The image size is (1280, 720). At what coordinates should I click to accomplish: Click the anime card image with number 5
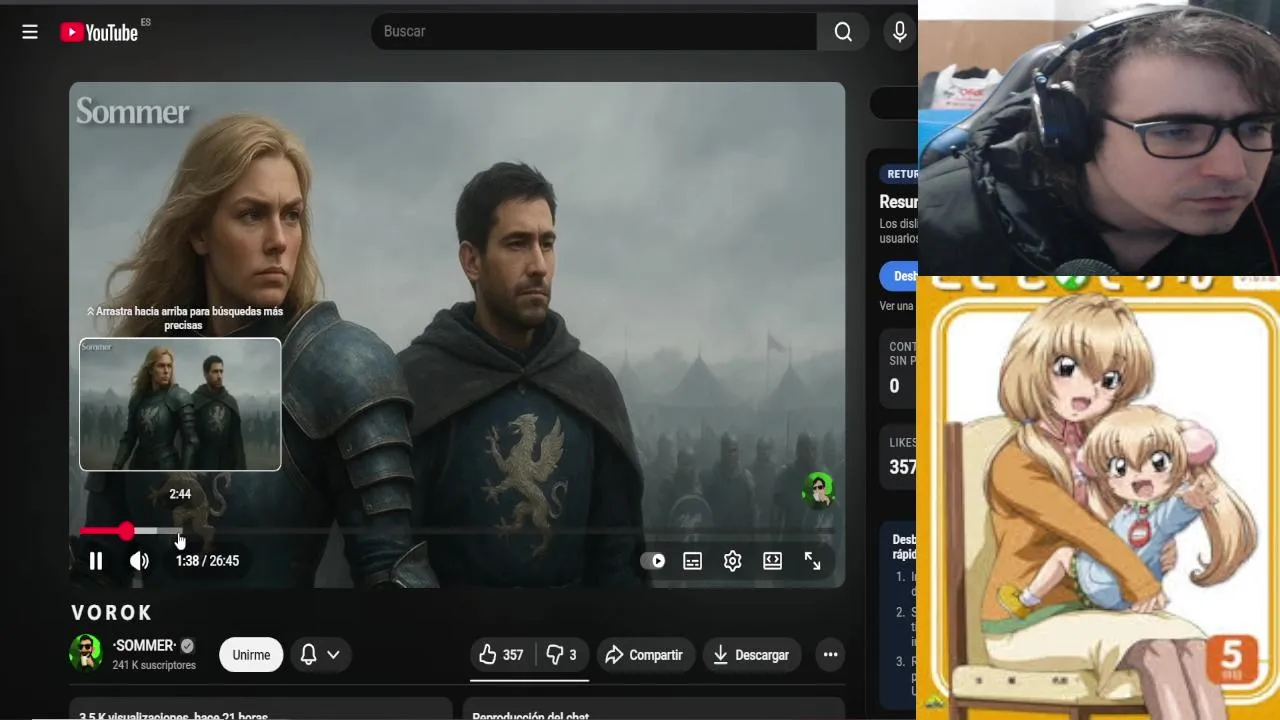click(x=1098, y=498)
